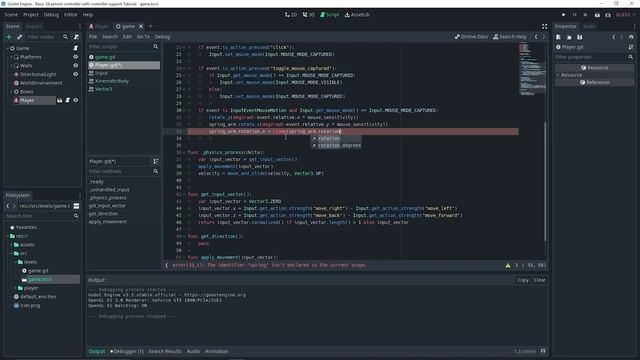Click the Filter properties field
This screenshot has height=360, width=640.
click(594, 57)
